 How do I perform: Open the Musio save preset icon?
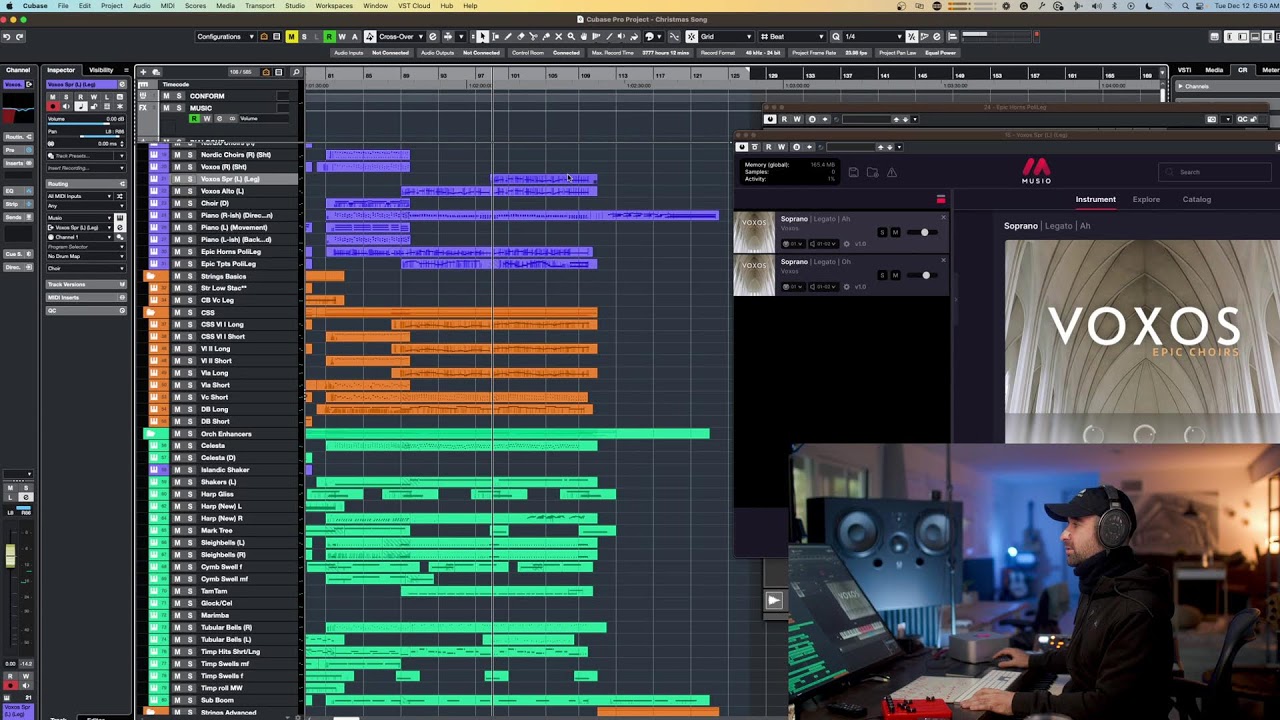(x=853, y=172)
